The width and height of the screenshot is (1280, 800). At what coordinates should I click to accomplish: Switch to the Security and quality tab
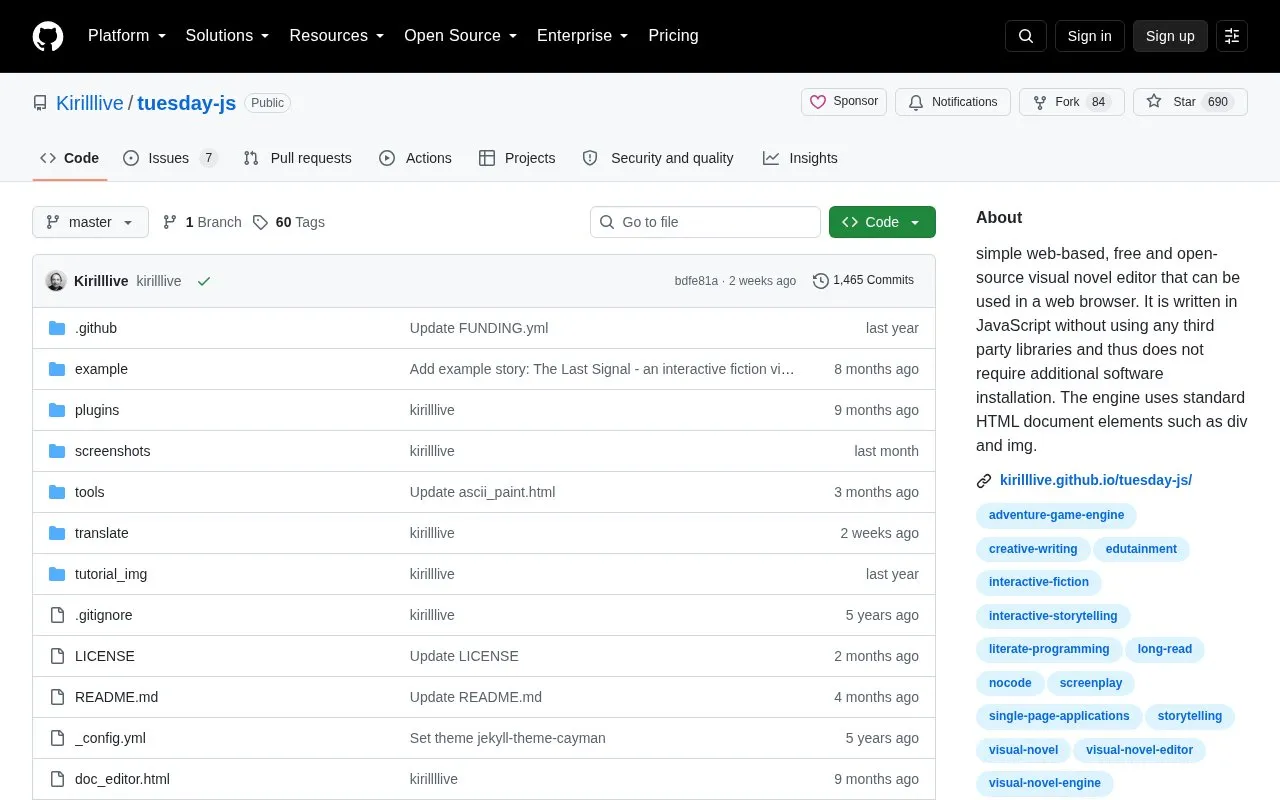click(x=658, y=158)
